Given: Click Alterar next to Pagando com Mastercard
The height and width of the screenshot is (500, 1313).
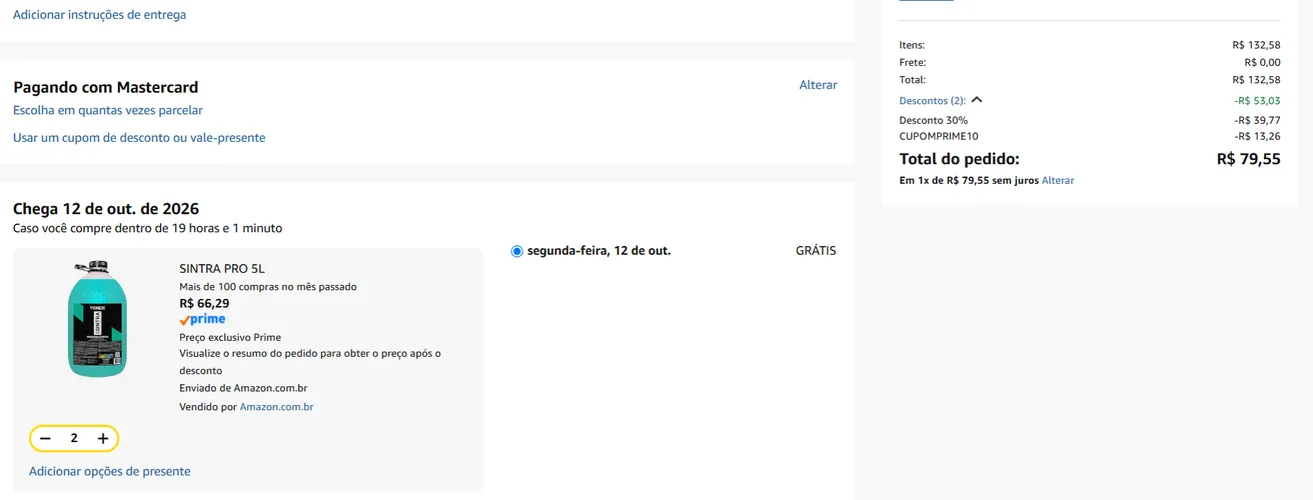Looking at the screenshot, I should coord(818,85).
